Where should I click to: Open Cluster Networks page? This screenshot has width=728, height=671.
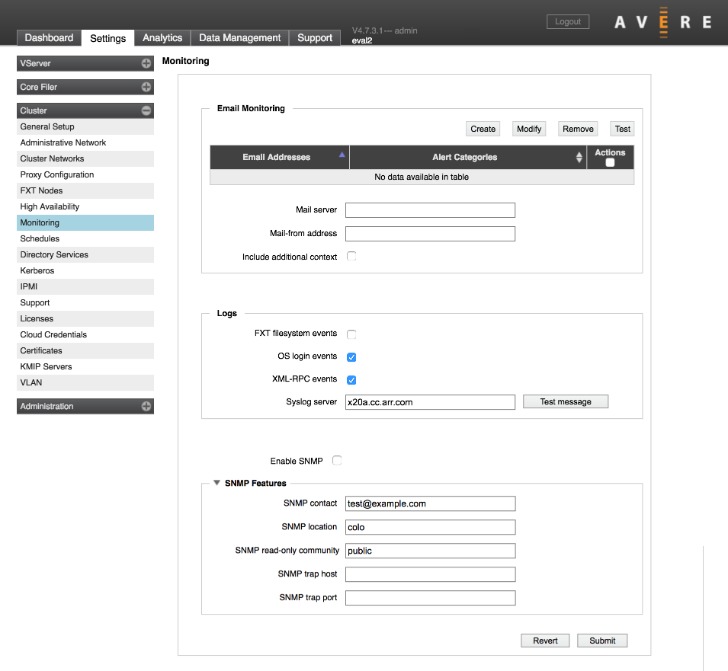point(85,159)
